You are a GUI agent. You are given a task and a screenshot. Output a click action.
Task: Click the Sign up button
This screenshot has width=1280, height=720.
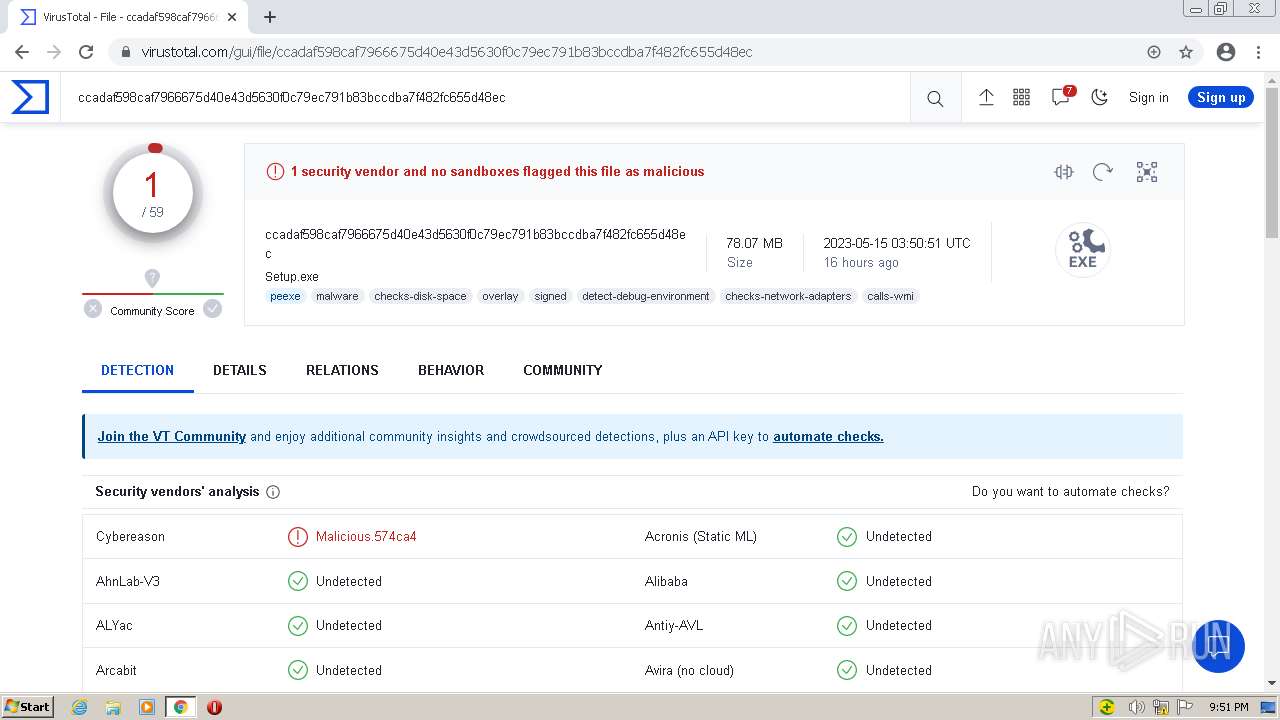pyautogui.click(x=1221, y=97)
